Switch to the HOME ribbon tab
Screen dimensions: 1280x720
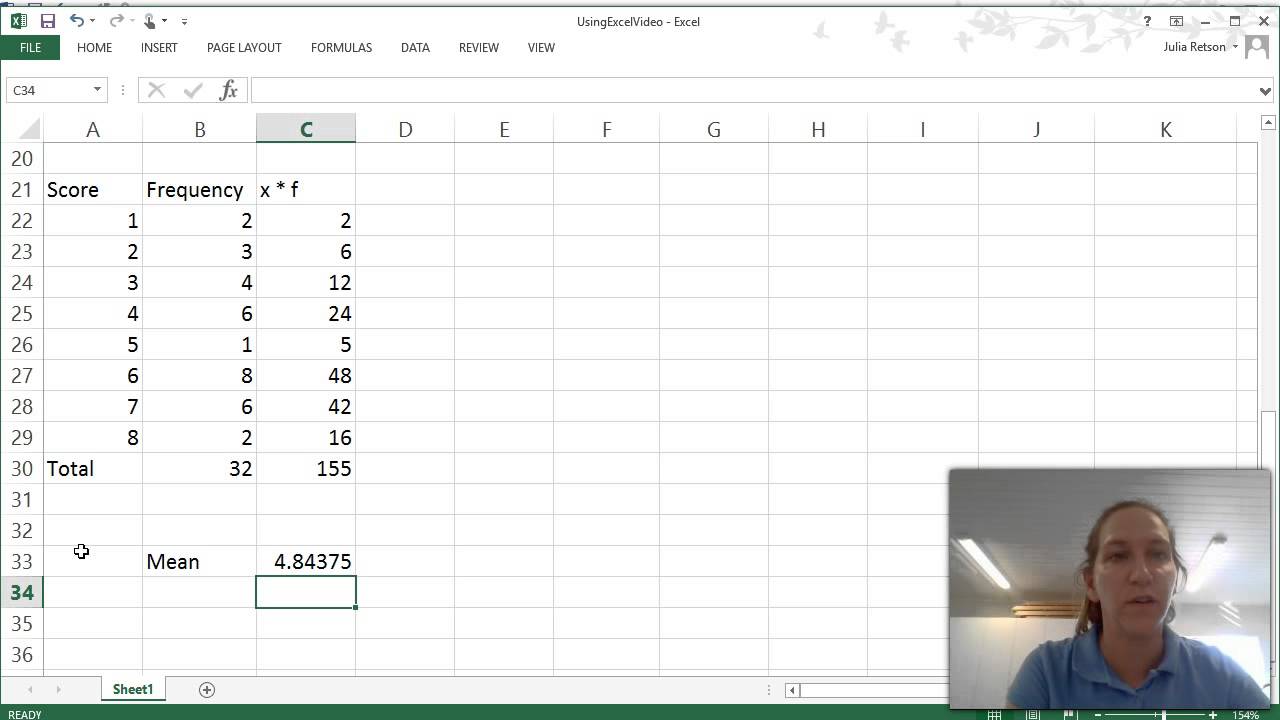94,47
